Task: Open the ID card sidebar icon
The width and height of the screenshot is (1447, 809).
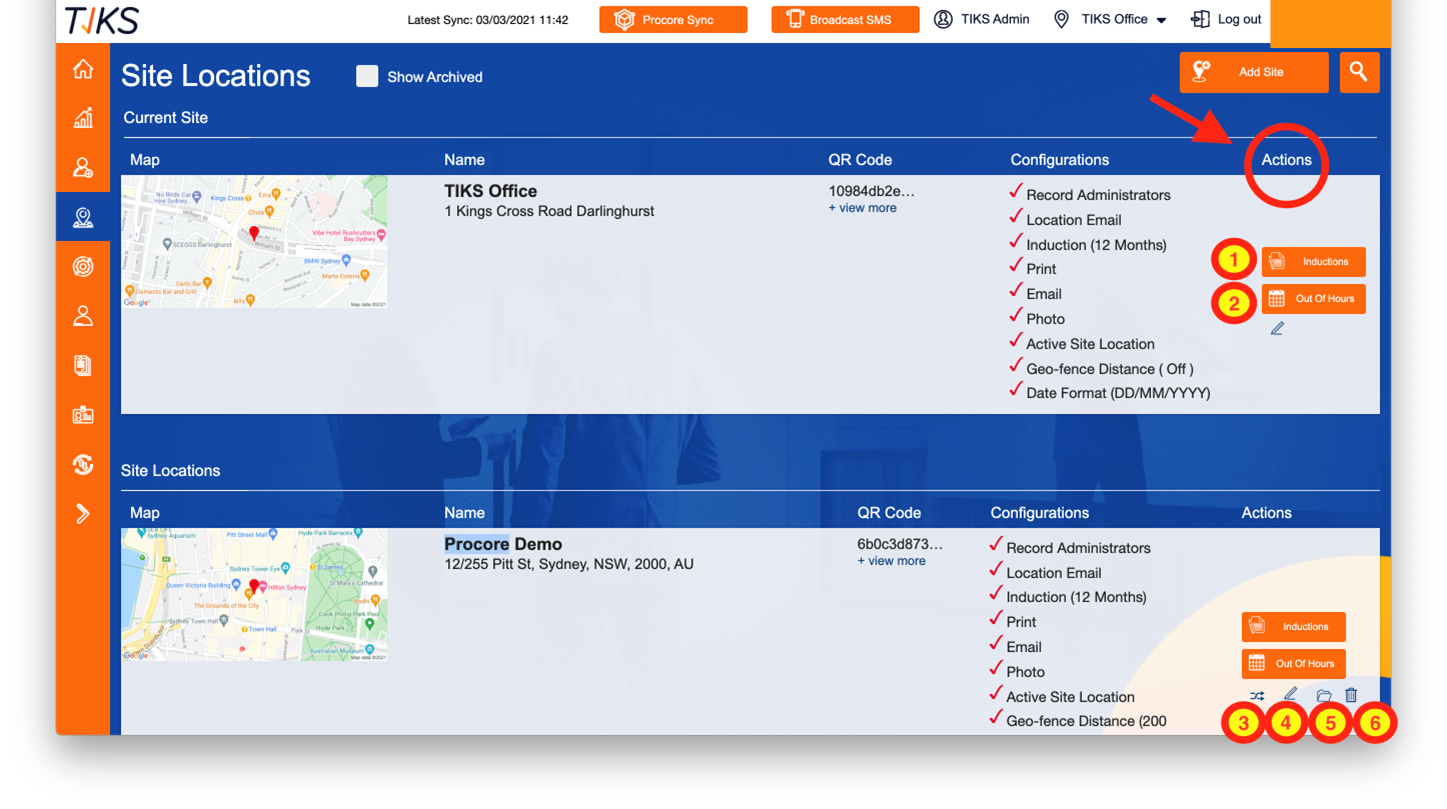Action: [83, 415]
